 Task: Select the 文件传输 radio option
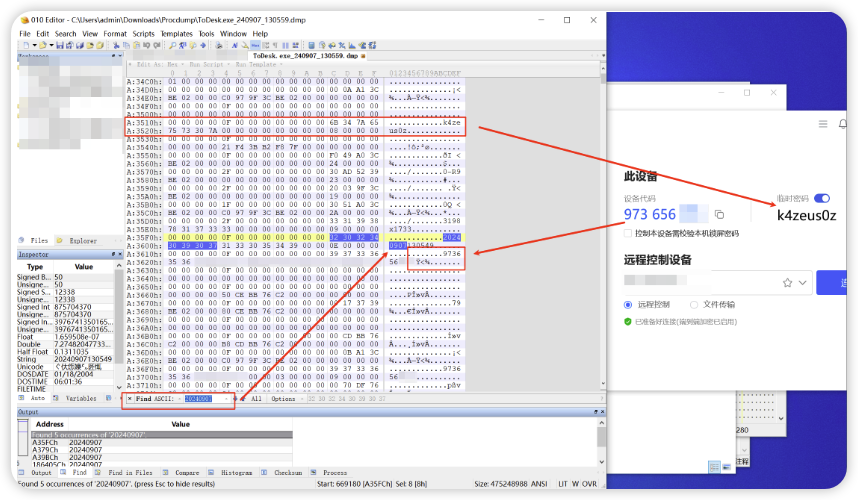695,304
